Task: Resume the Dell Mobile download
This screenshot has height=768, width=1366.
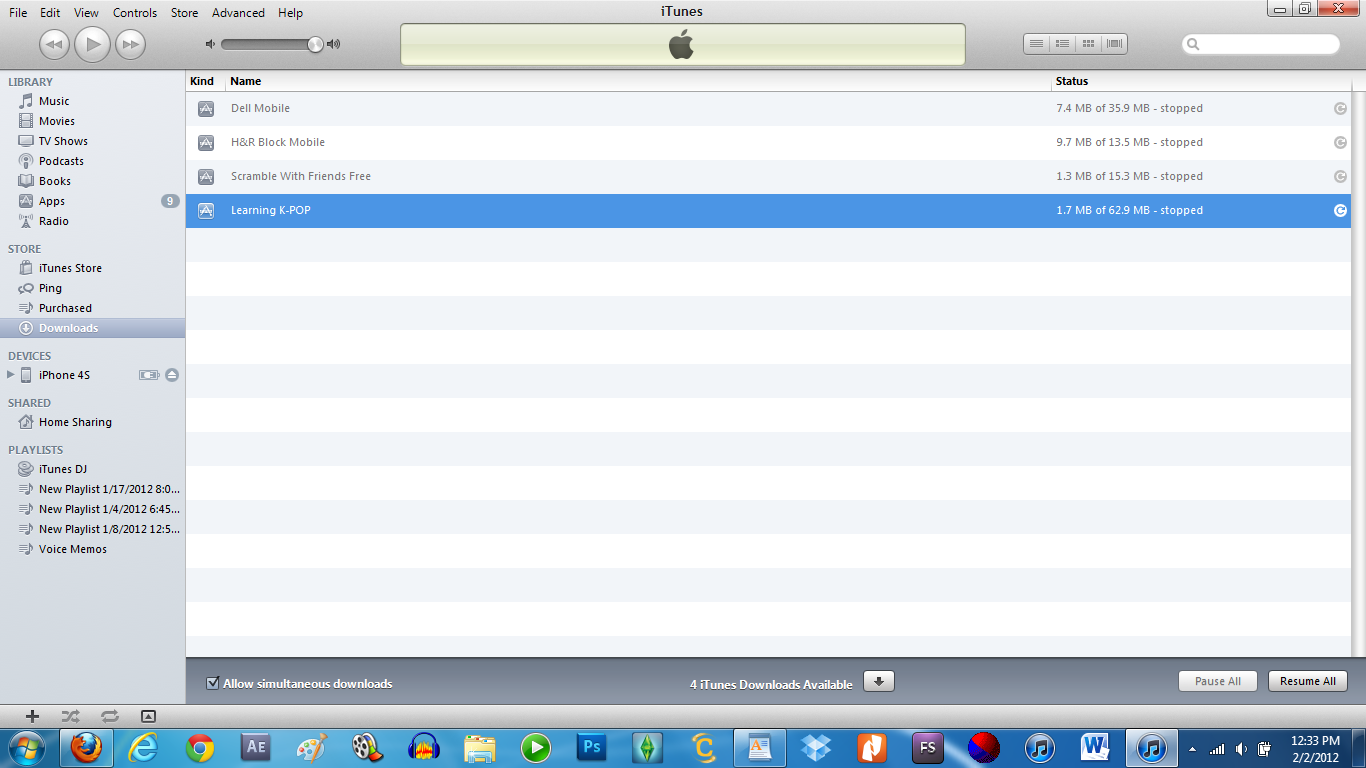Action: coord(1340,108)
